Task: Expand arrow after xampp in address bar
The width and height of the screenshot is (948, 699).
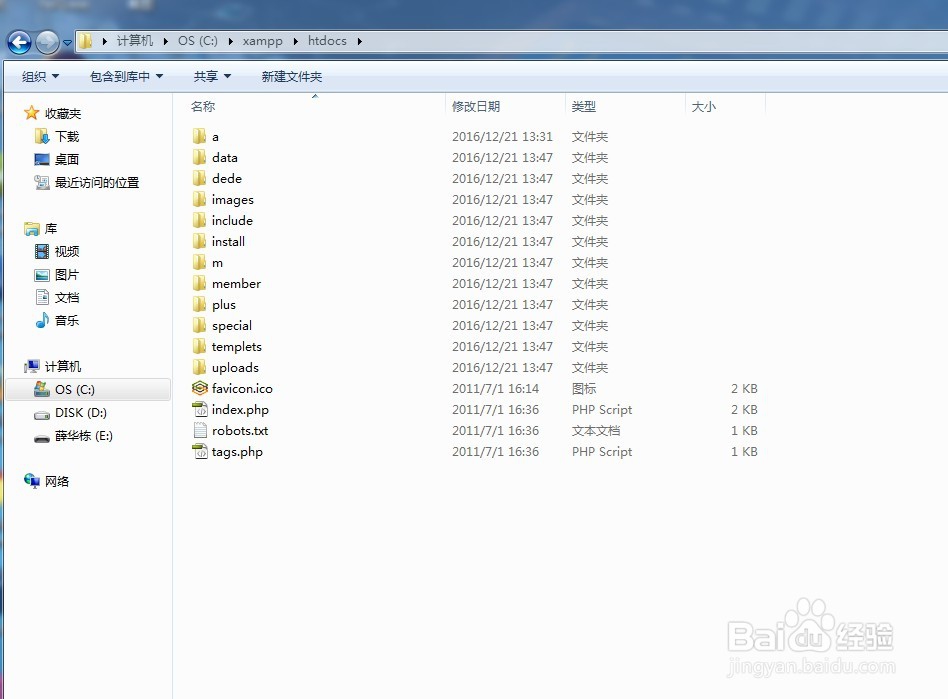Action: click(296, 41)
